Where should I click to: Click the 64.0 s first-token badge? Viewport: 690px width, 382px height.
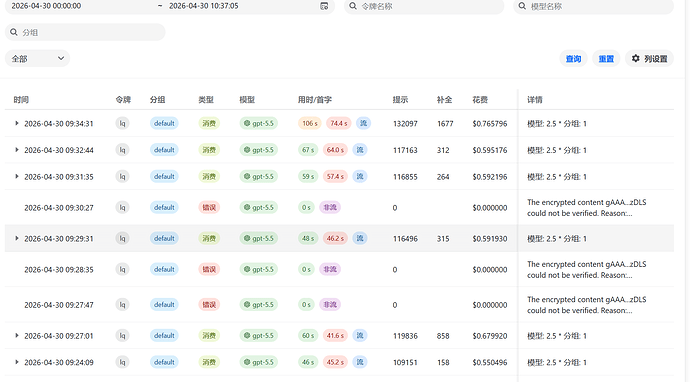tap(335, 150)
